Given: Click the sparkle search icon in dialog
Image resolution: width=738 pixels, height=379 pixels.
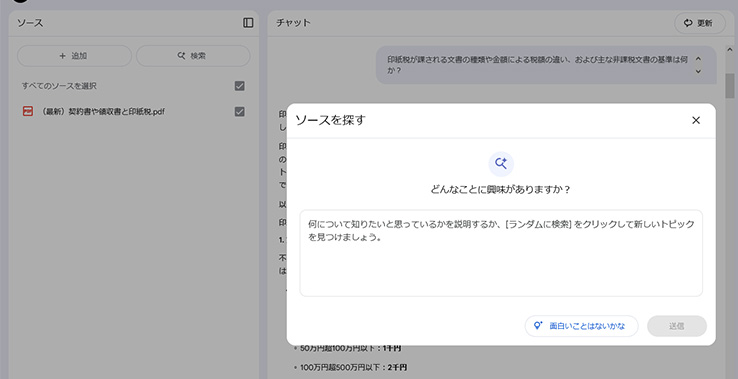Looking at the screenshot, I should click(501, 164).
